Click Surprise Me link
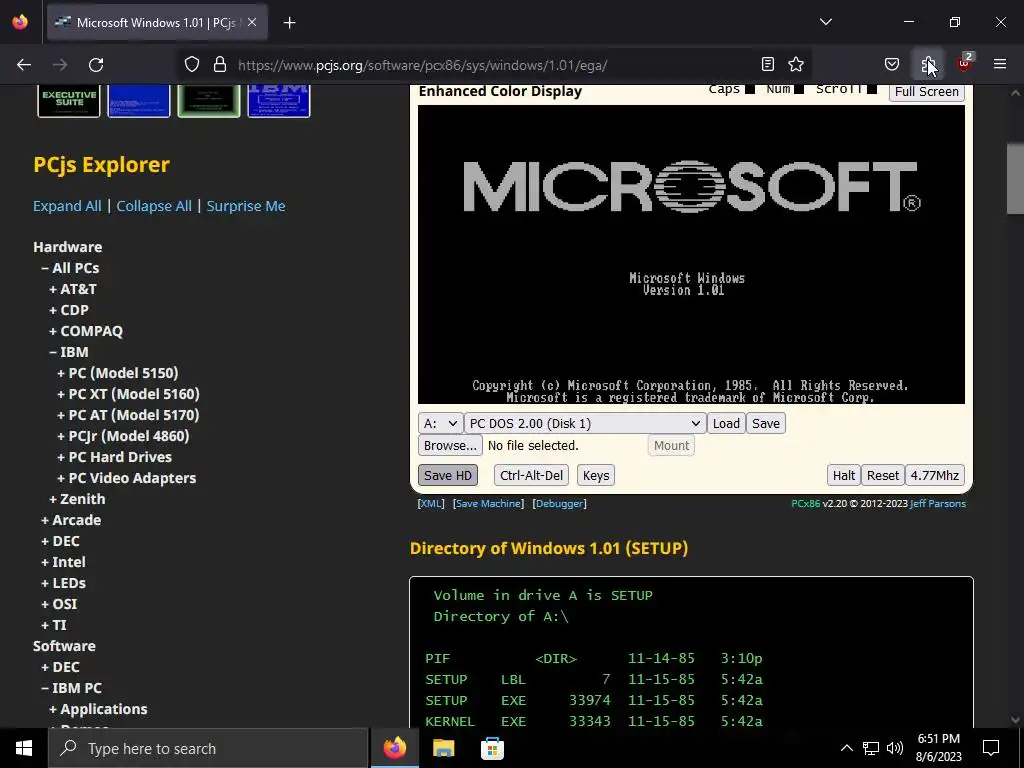 pyautogui.click(x=246, y=206)
